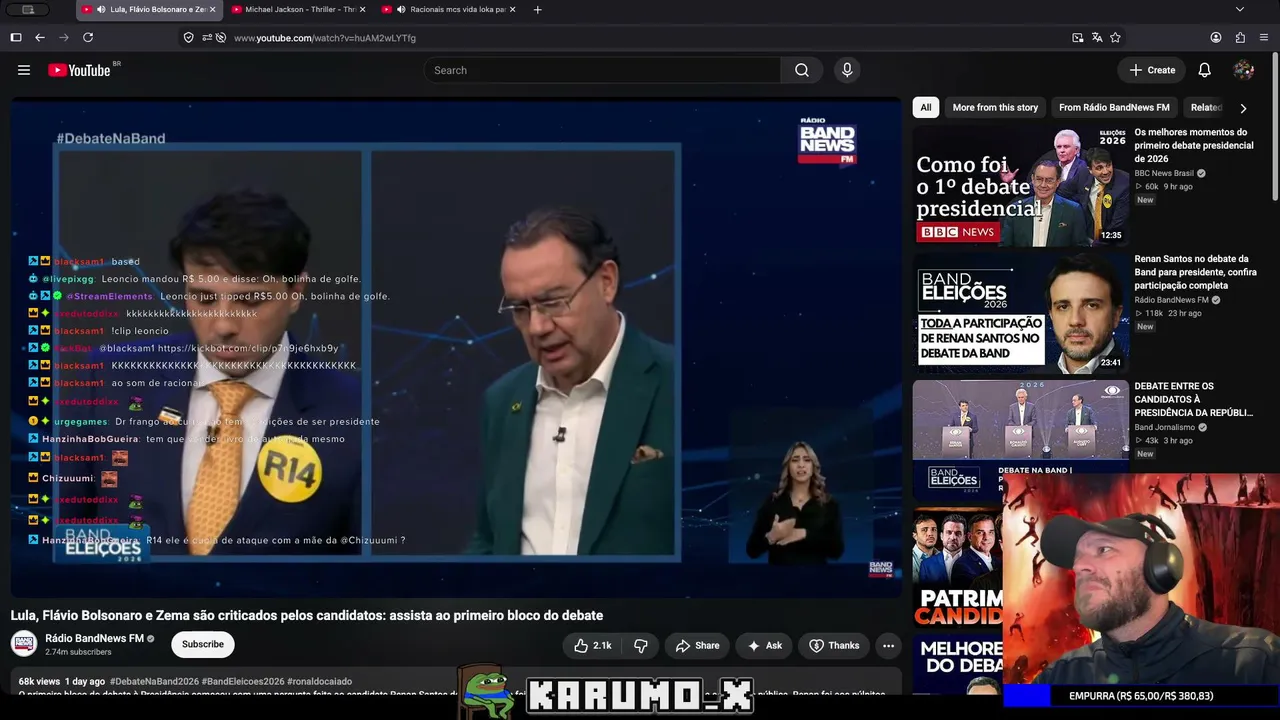Click the search magnifier button
The width and height of the screenshot is (1280, 720).
pos(802,70)
